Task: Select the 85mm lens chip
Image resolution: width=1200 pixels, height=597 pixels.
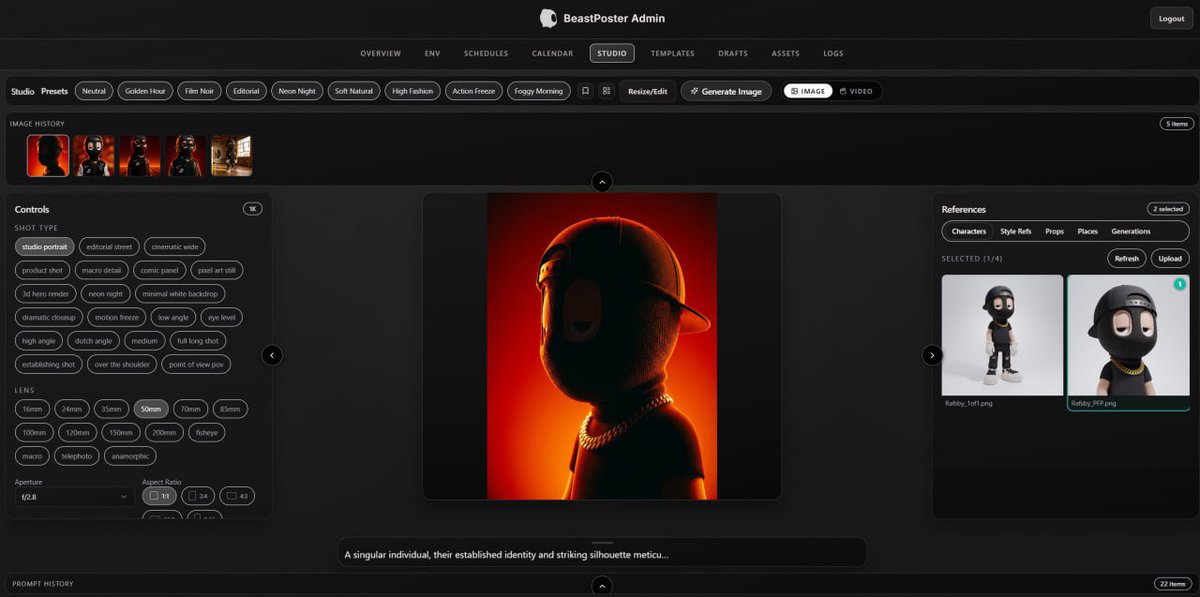Action: [x=230, y=409]
